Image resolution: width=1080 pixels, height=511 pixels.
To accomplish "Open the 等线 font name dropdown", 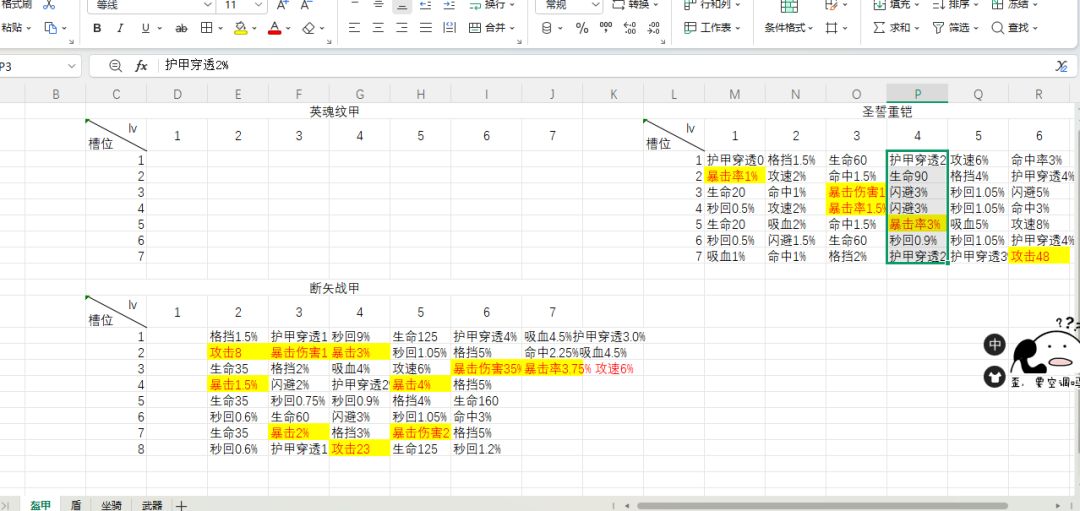I will pyautogui.click(x=207, y=5).
